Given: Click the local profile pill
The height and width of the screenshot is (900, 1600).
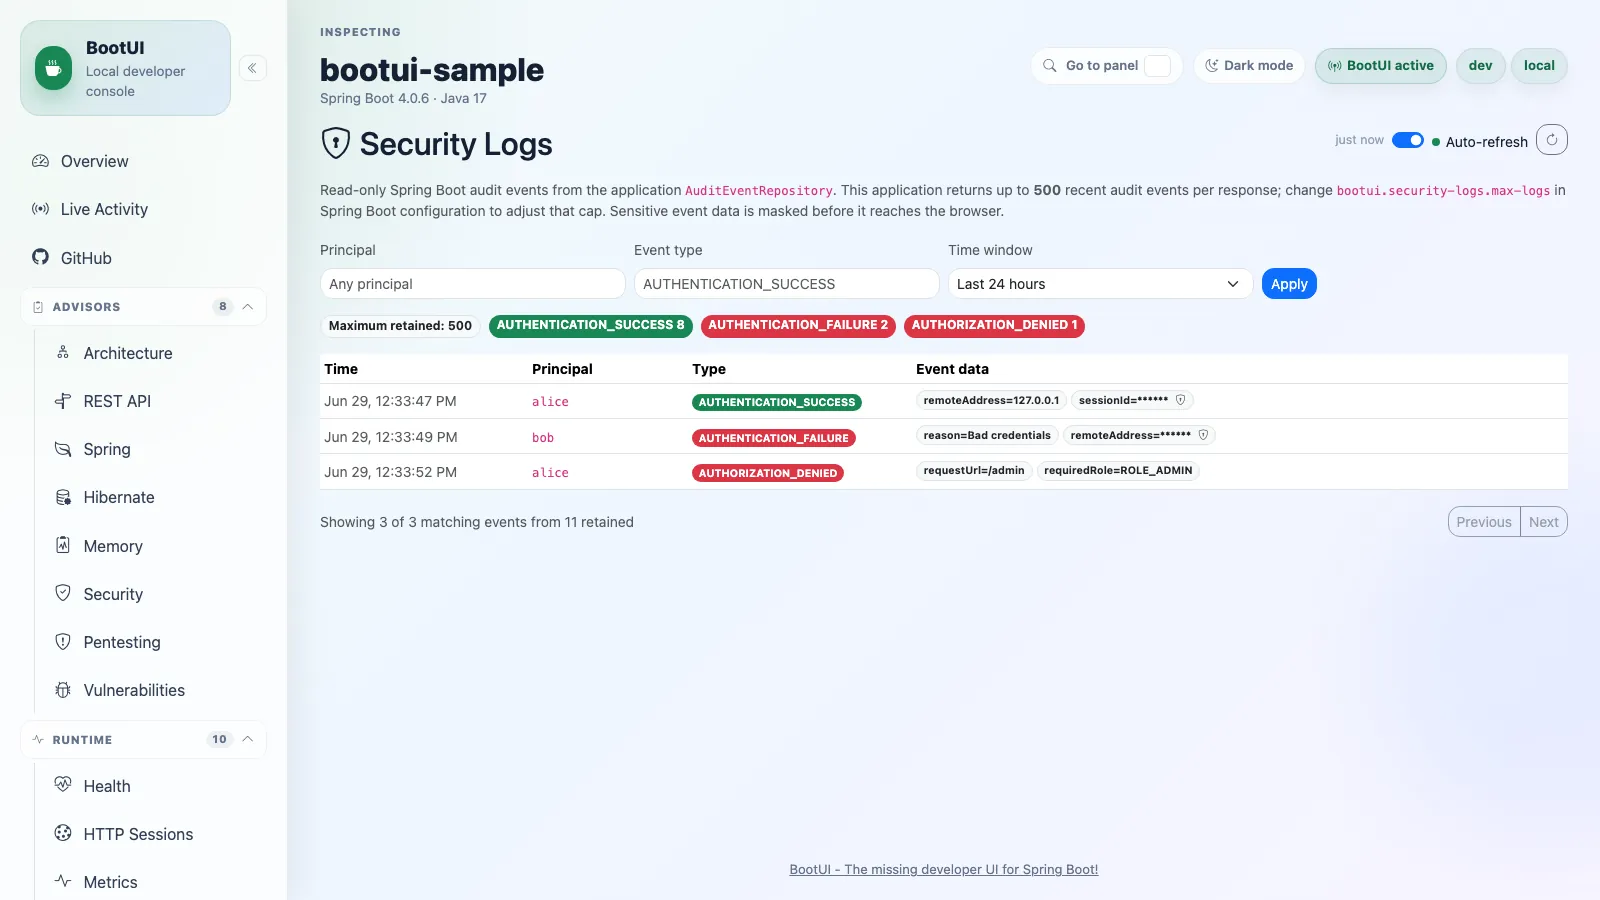Looking at the screenshot, I should 1539,66.
